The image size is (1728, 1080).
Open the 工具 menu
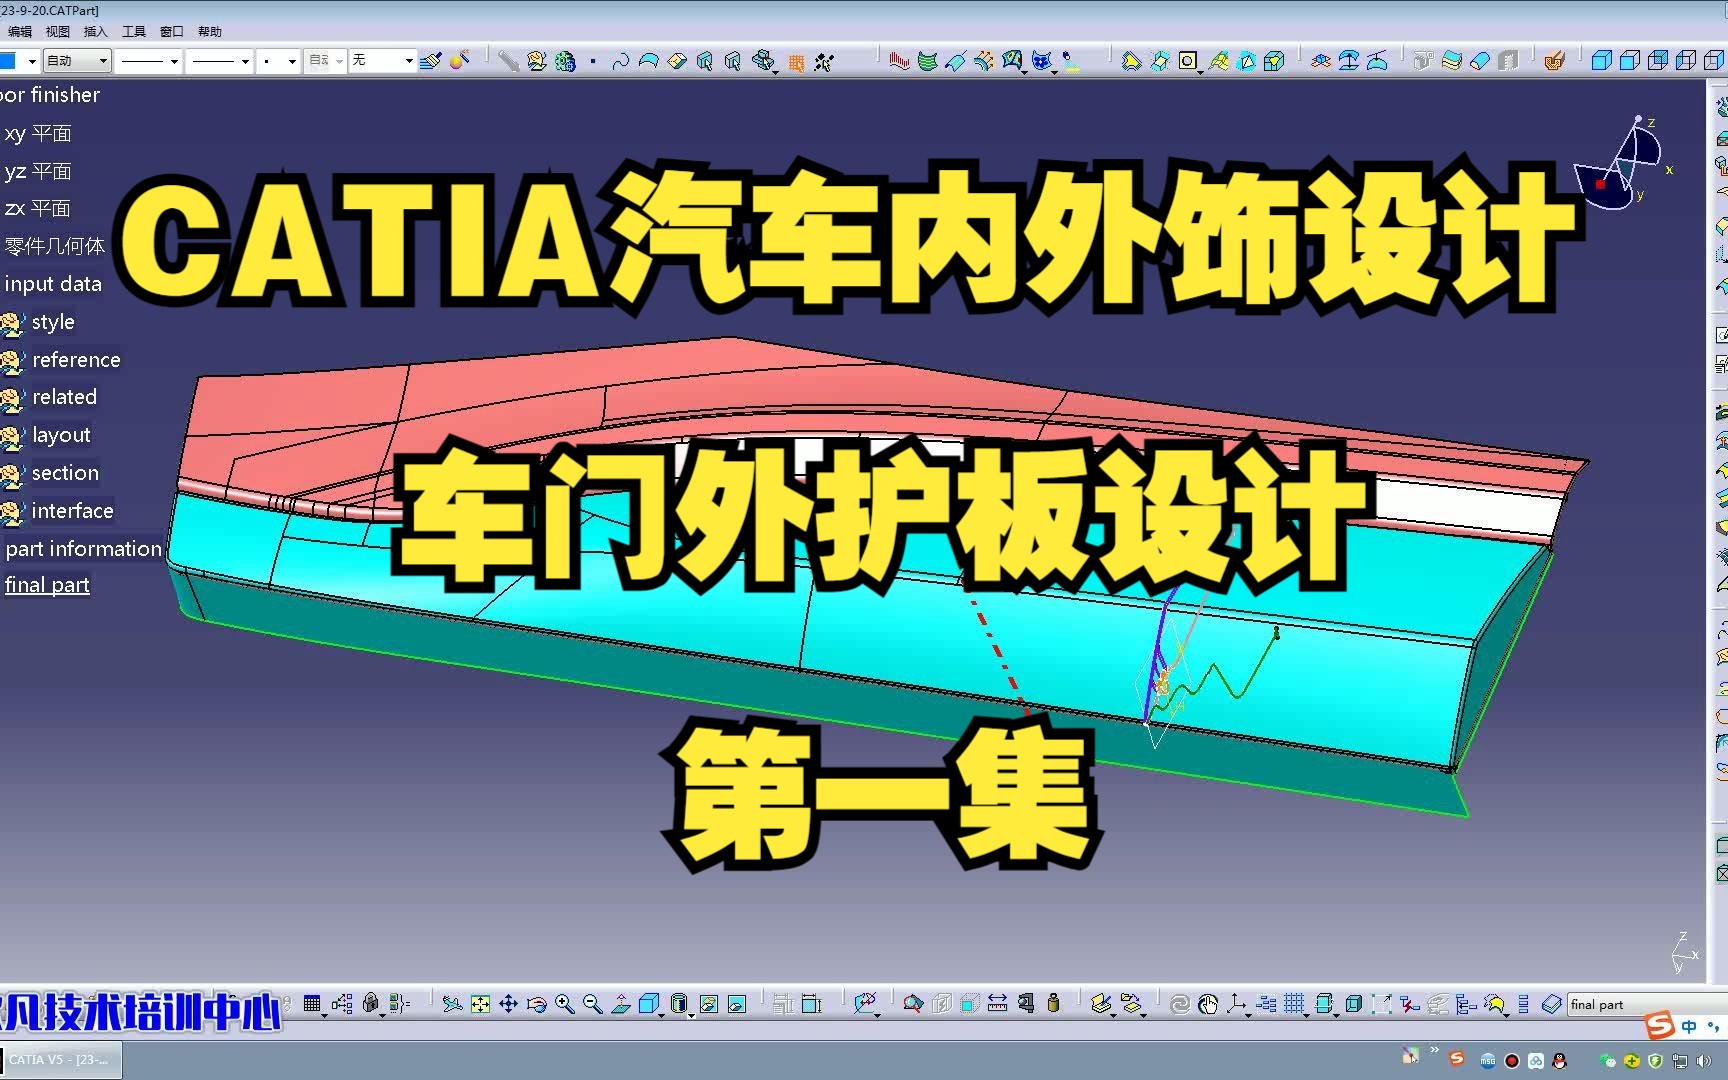tap(133, 31)
